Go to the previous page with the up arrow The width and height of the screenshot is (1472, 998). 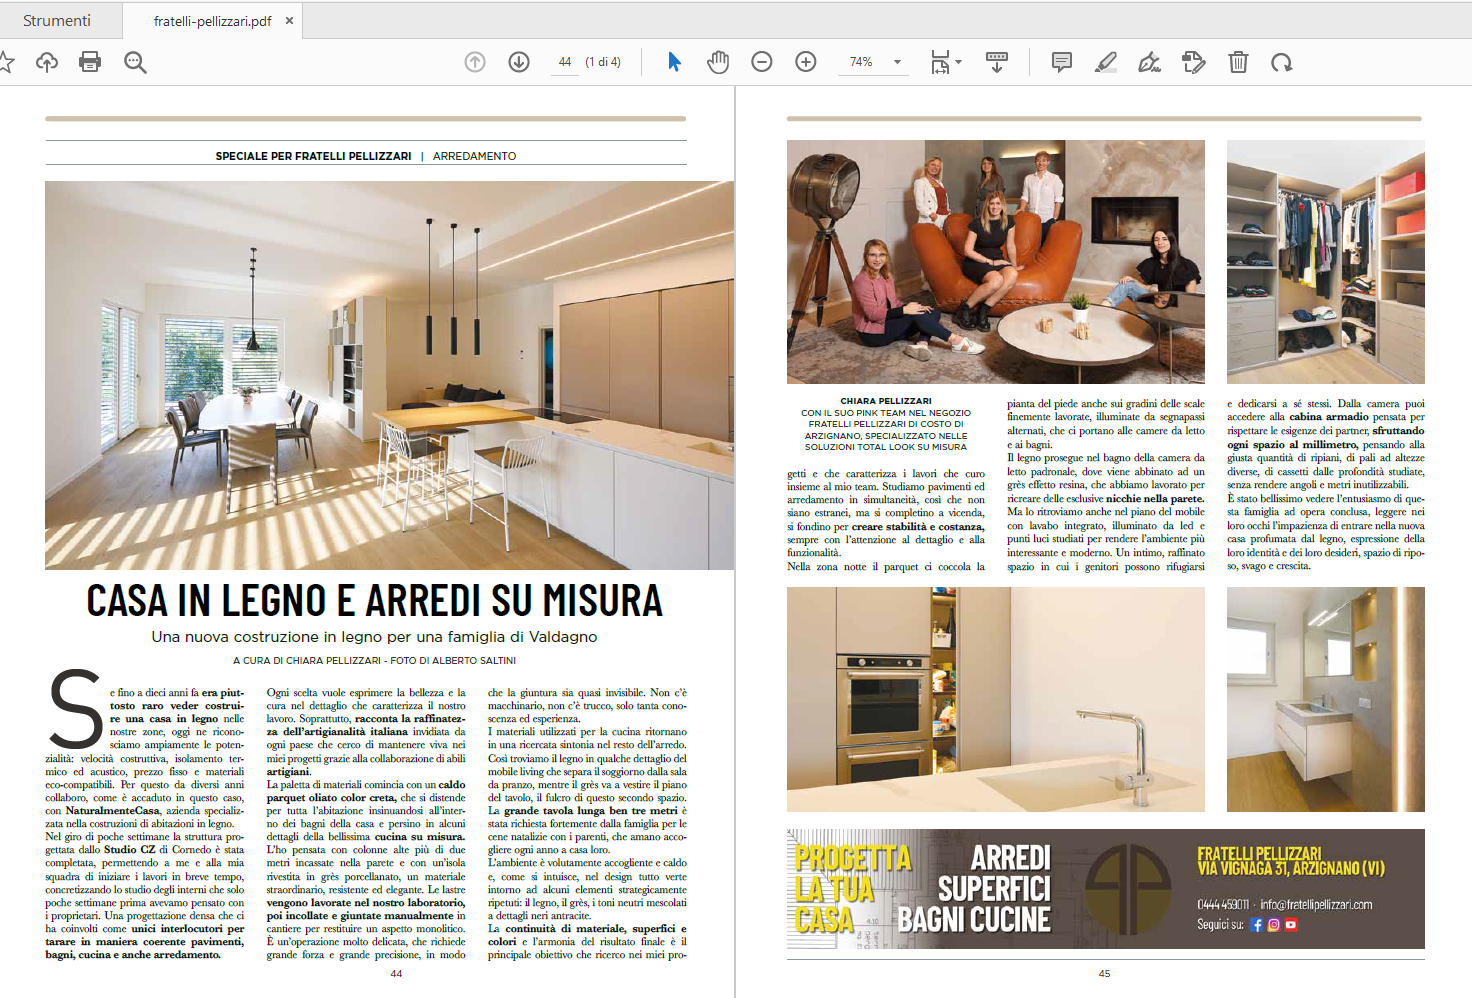475,62
